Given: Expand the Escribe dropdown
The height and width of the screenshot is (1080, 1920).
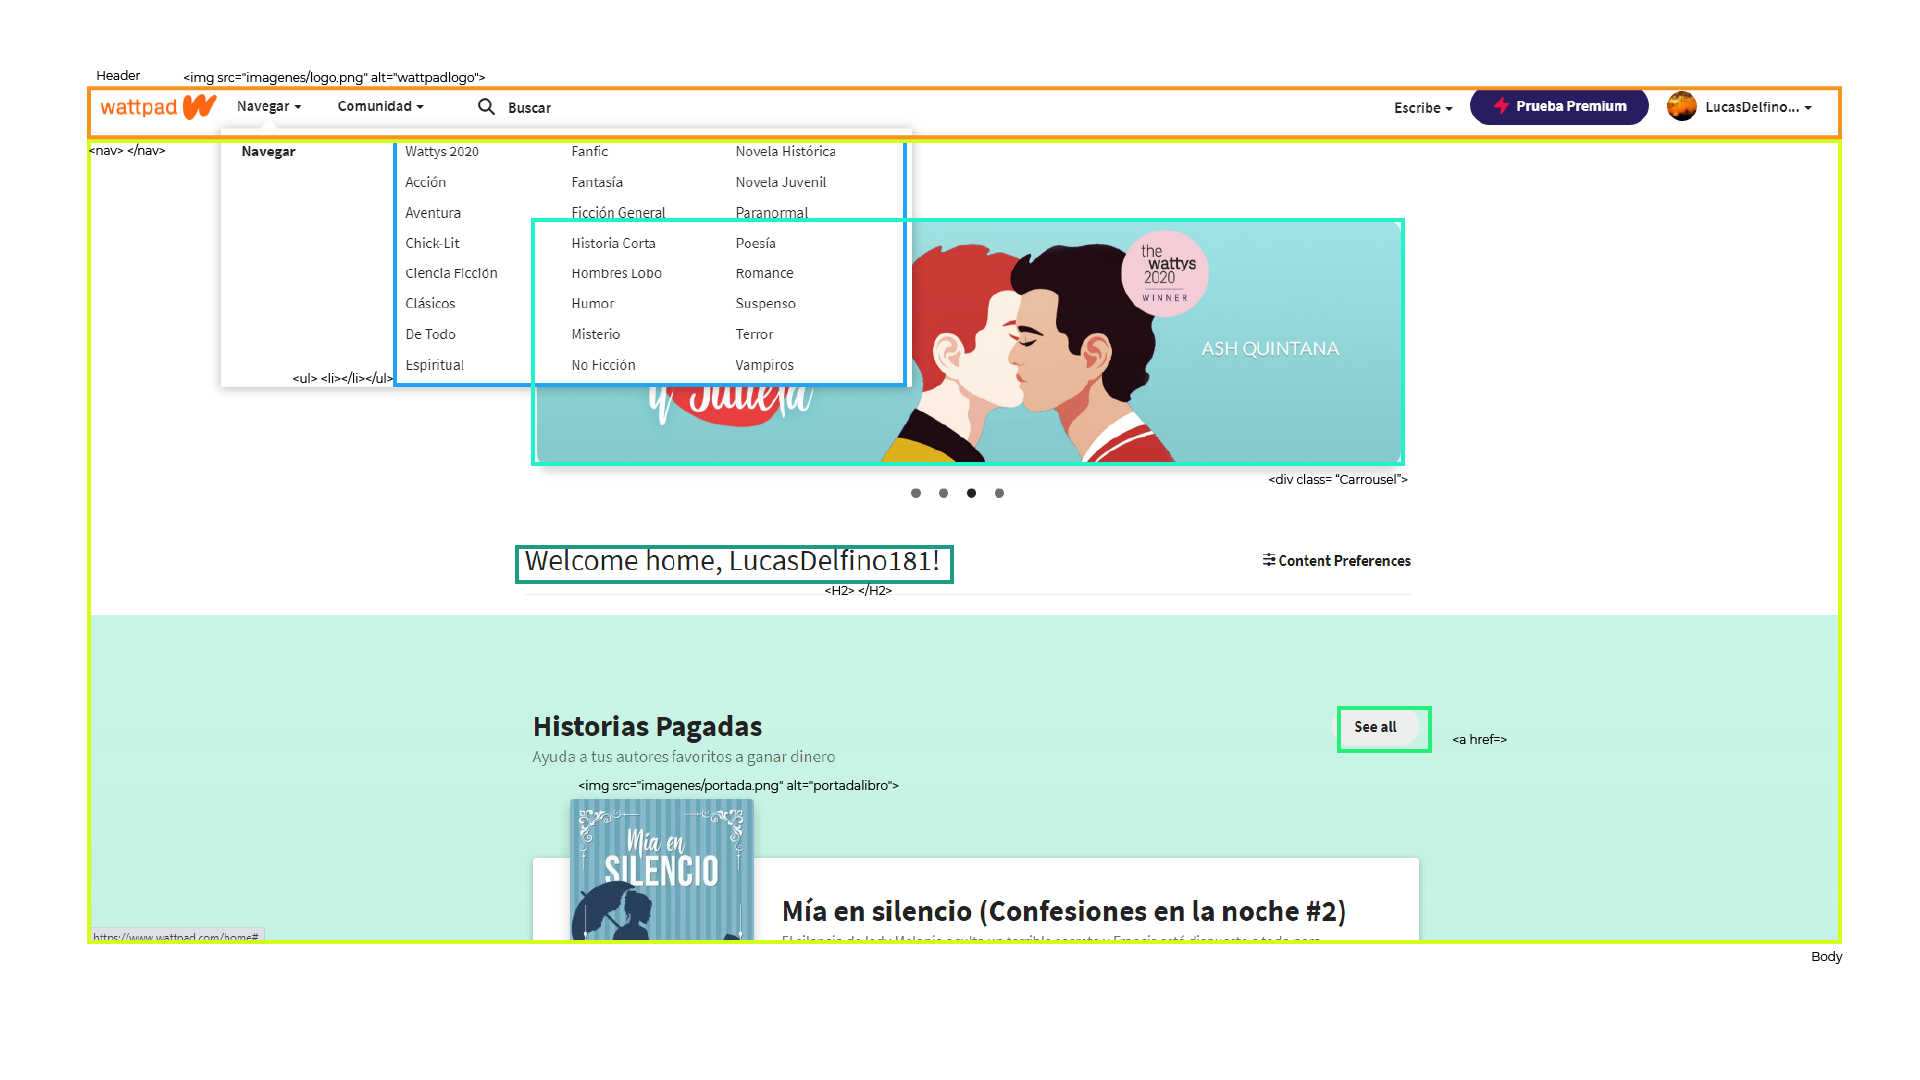Looking at the screenshot, I should (x=1422, y=108).
